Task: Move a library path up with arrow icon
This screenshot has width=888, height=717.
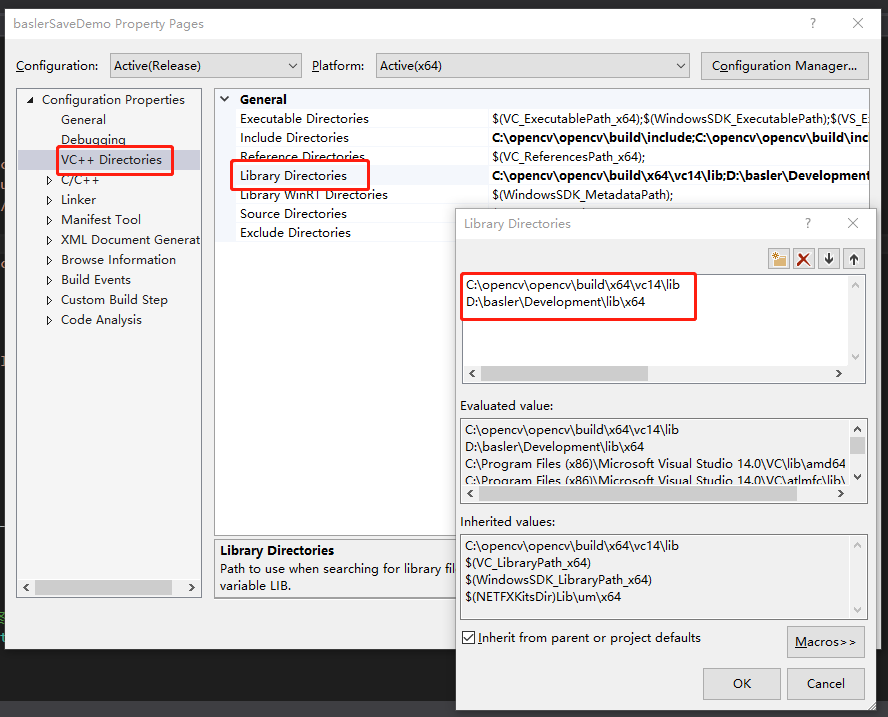Action: 853,258
